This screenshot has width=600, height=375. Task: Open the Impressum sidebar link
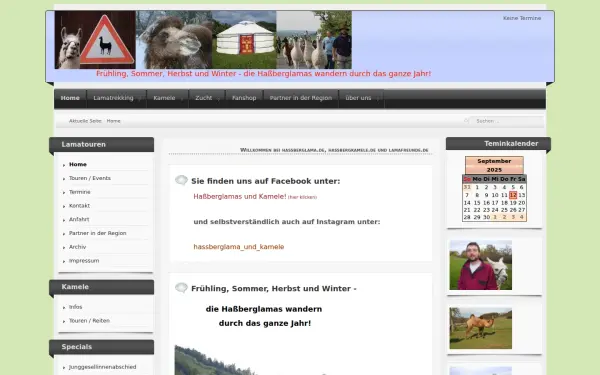pyautogui.click(x=84, y=261)
